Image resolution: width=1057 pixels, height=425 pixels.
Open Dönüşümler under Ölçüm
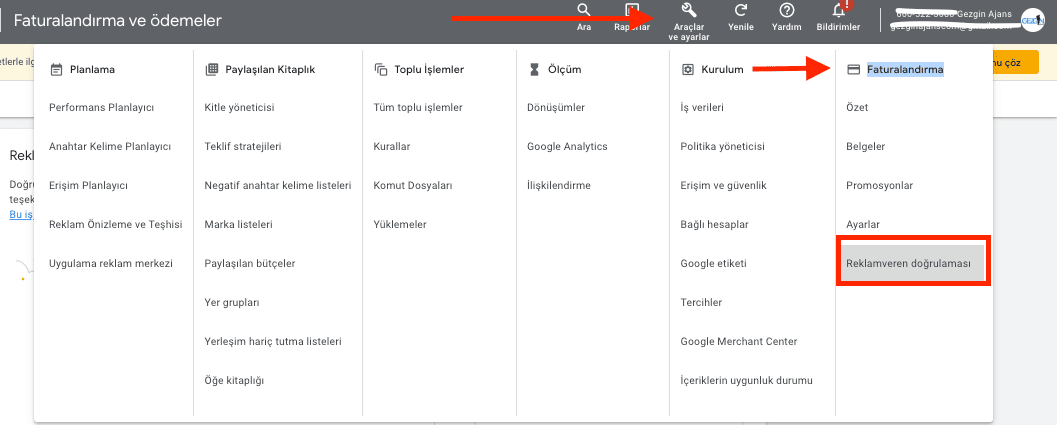click(556, 107)
